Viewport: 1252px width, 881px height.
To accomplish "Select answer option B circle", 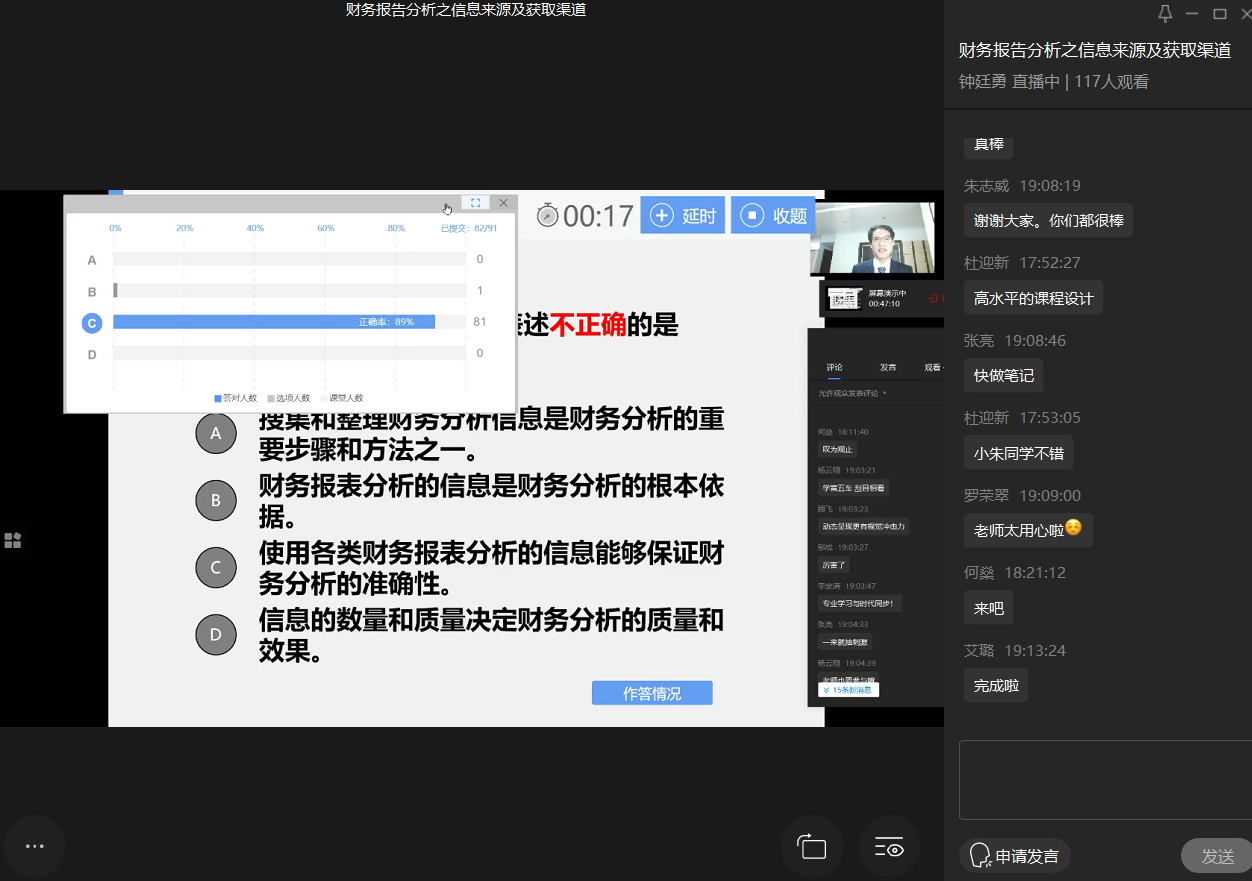I will click(x=216, y=500).
